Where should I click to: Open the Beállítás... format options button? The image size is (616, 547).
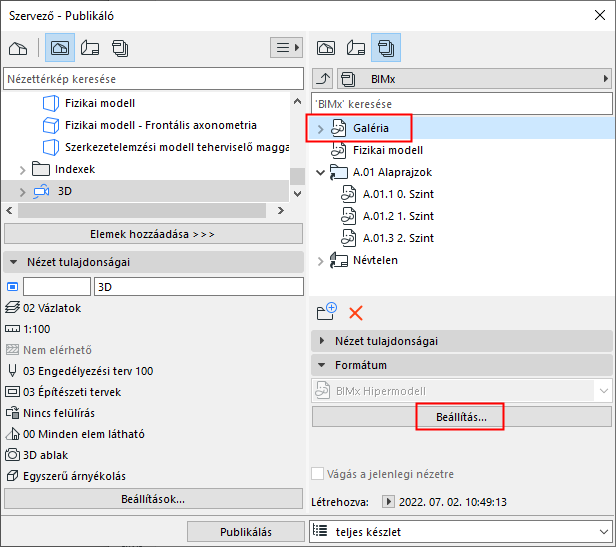coord(462,417)
